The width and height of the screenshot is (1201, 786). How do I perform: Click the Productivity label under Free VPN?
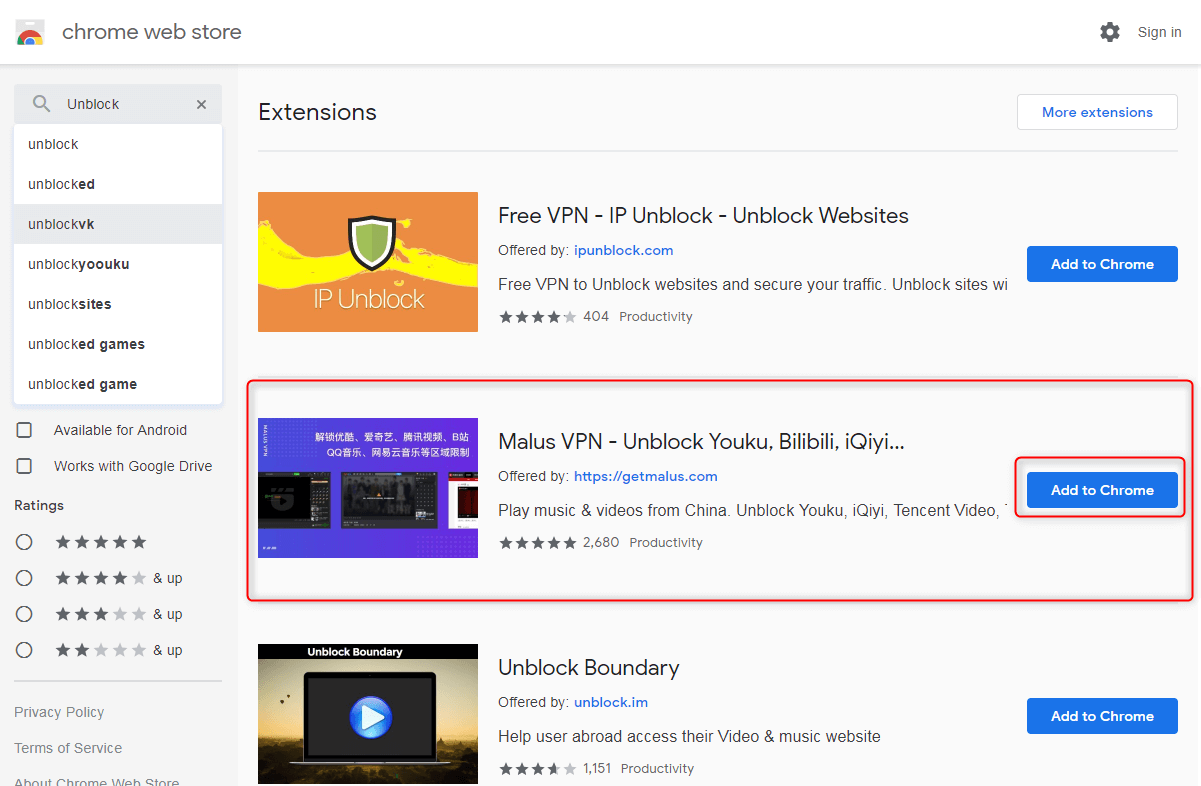[x=656, y=316]
